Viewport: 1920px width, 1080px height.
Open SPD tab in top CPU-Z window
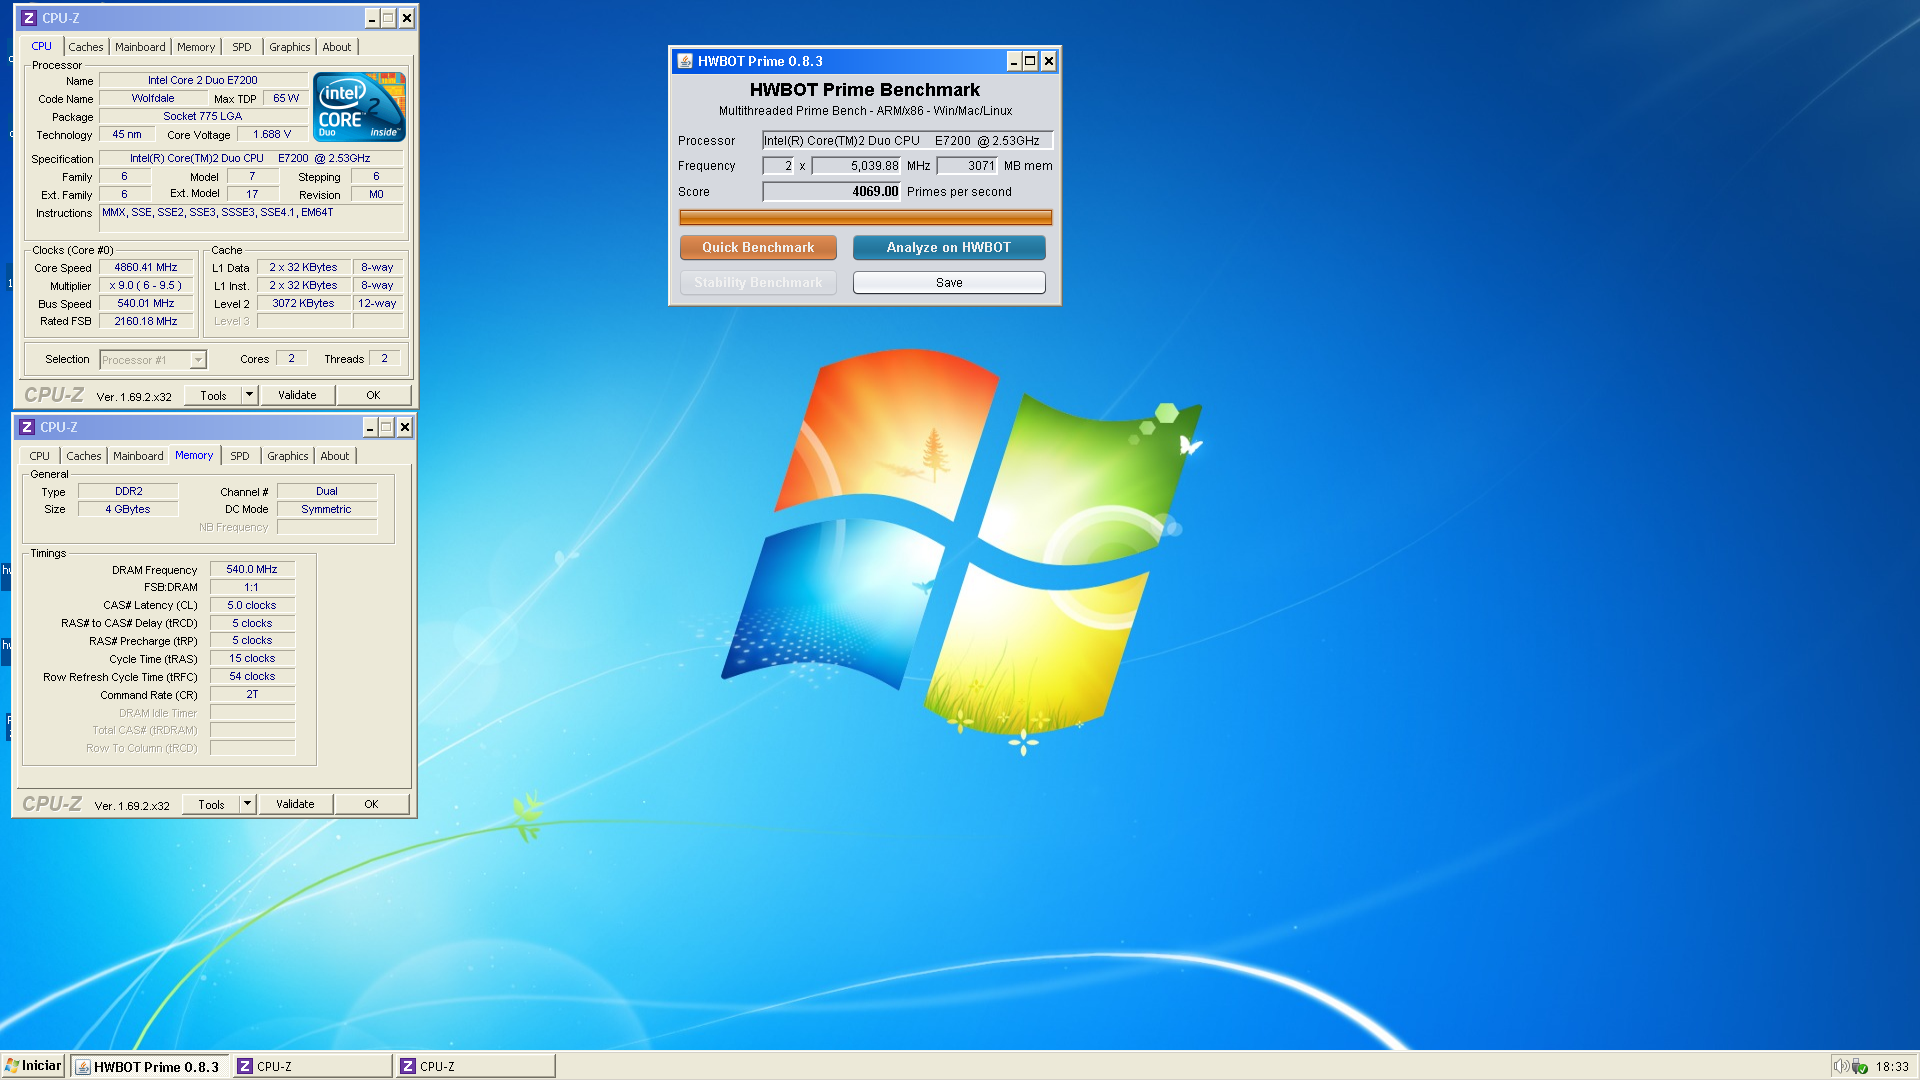coord(242,47)
